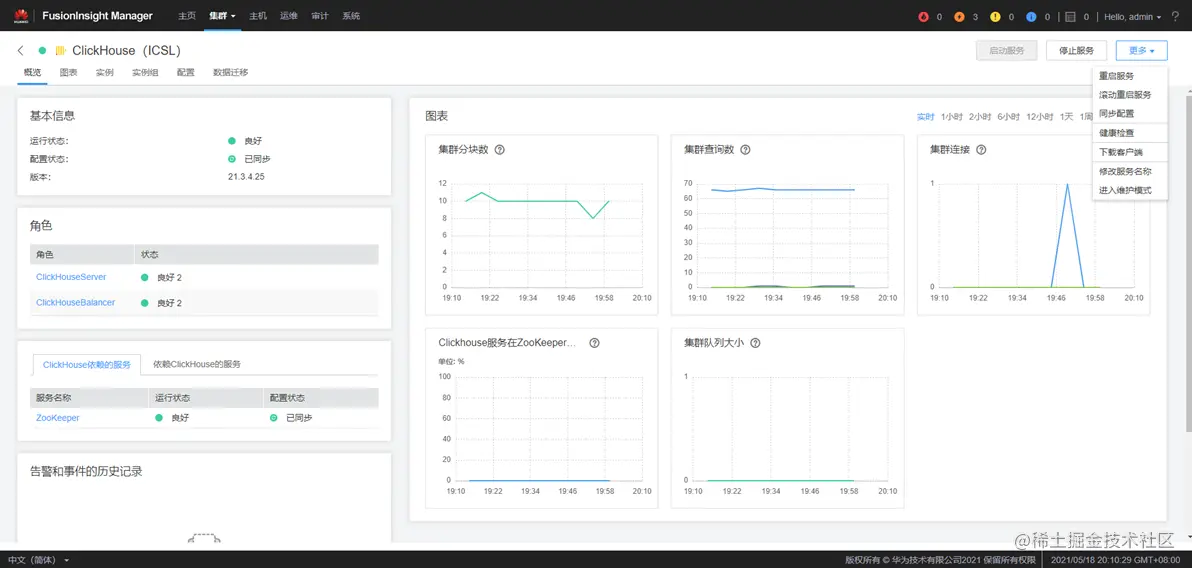Open the 集群 dropdown menu
The width and height of the screenshot is (1192, 568).
point(223,16)
